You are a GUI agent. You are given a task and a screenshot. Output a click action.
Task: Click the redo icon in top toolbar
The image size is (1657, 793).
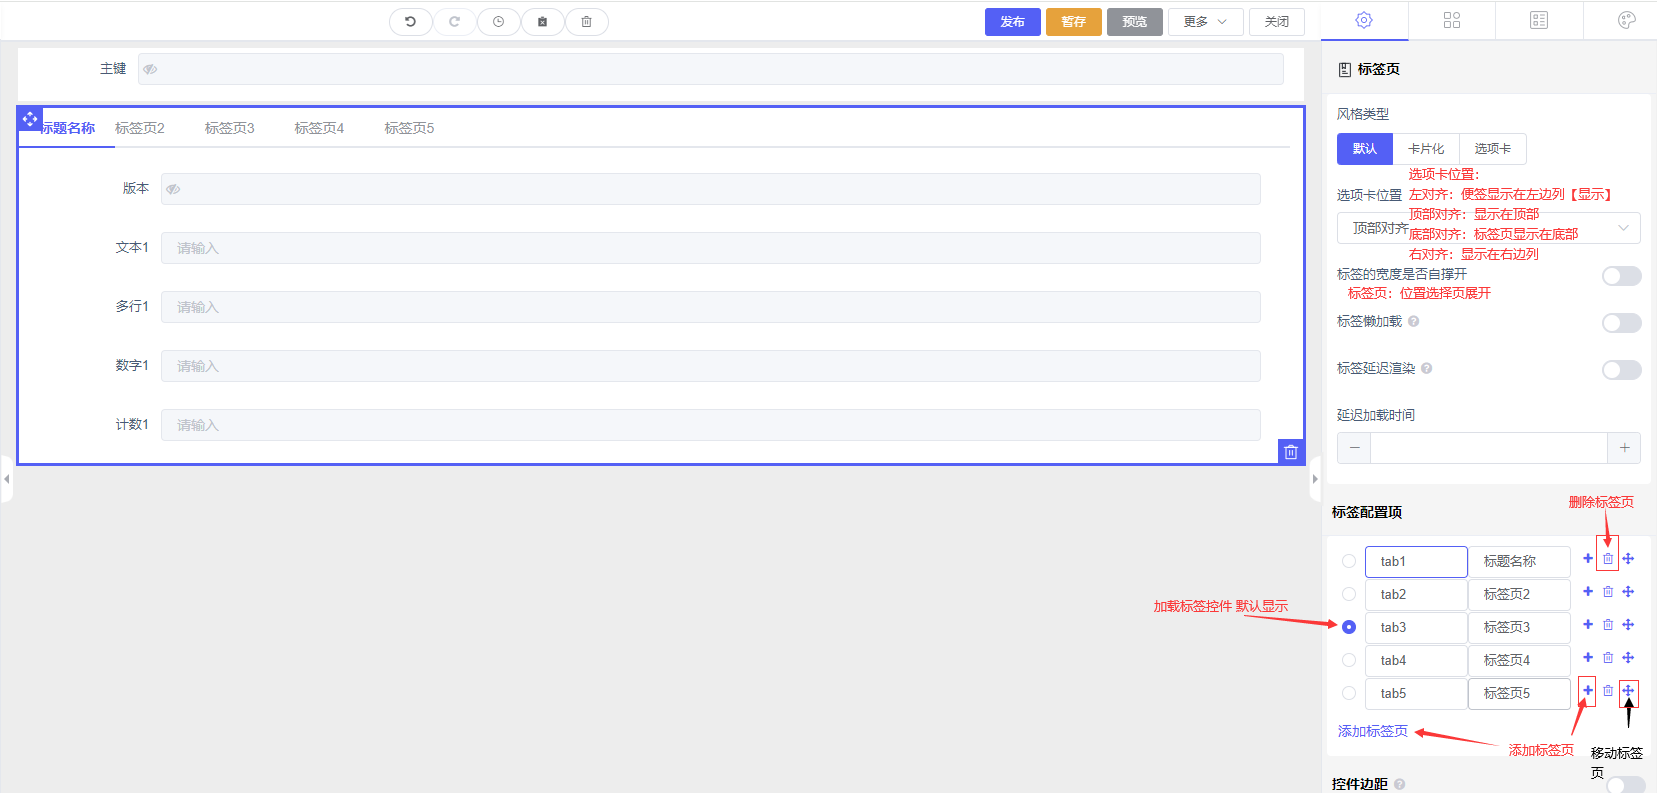pos(454,21)
